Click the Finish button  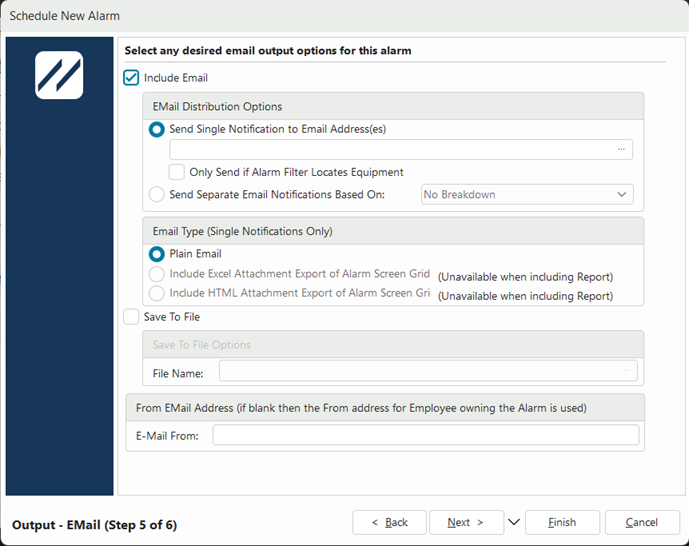[562, 522]
